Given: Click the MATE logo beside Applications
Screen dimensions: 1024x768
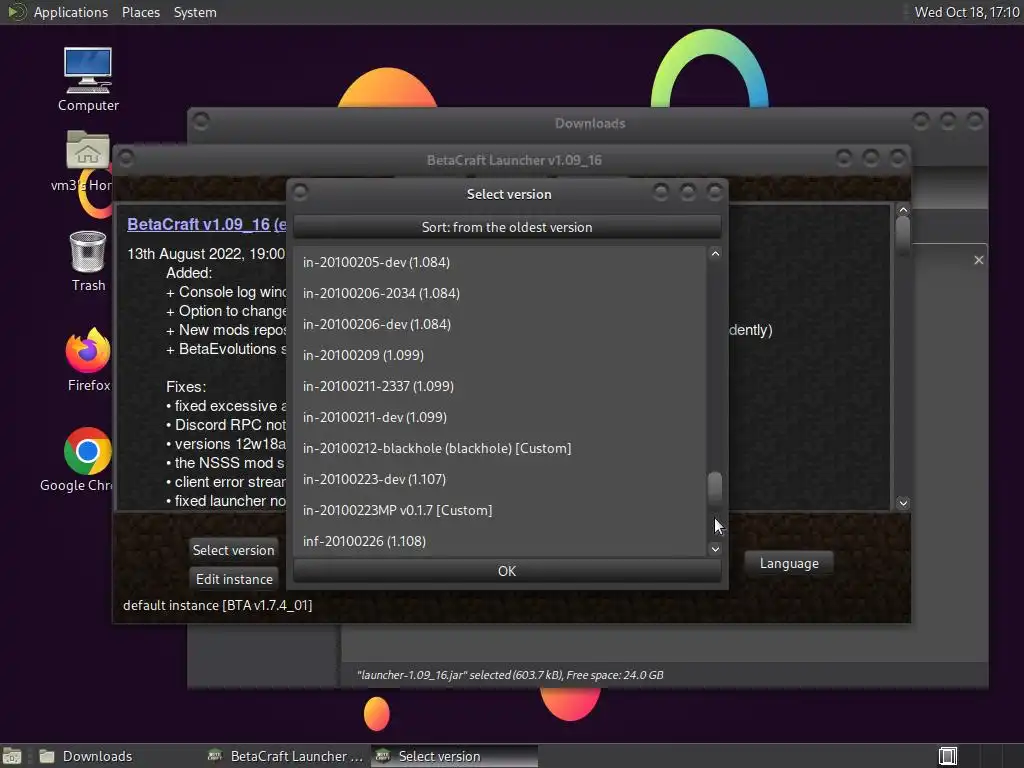Looking at the screenshot, I should [x=17, y=12].
